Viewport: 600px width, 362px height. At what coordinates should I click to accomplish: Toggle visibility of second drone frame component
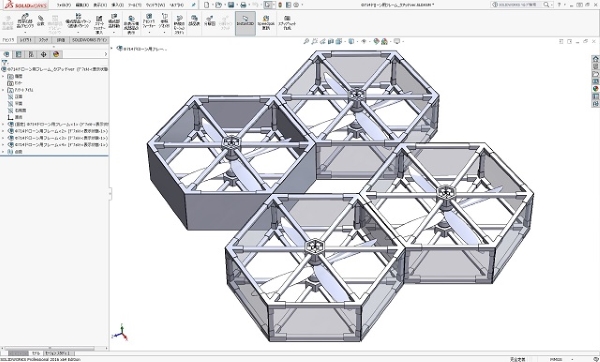(11, 131)
